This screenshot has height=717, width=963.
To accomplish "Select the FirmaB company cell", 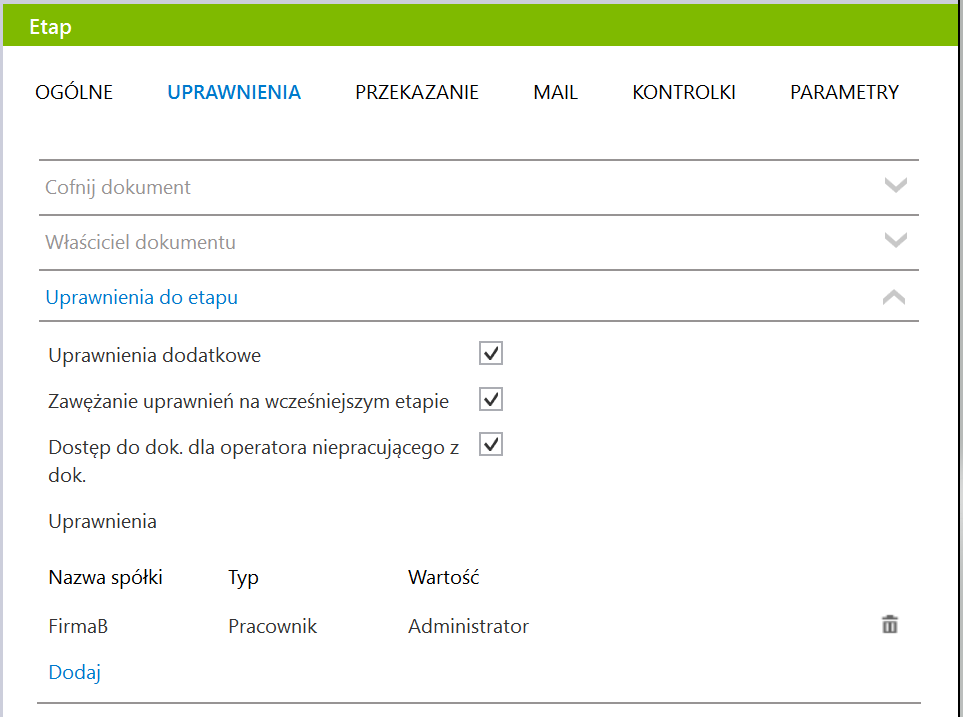I will [78, 626].
